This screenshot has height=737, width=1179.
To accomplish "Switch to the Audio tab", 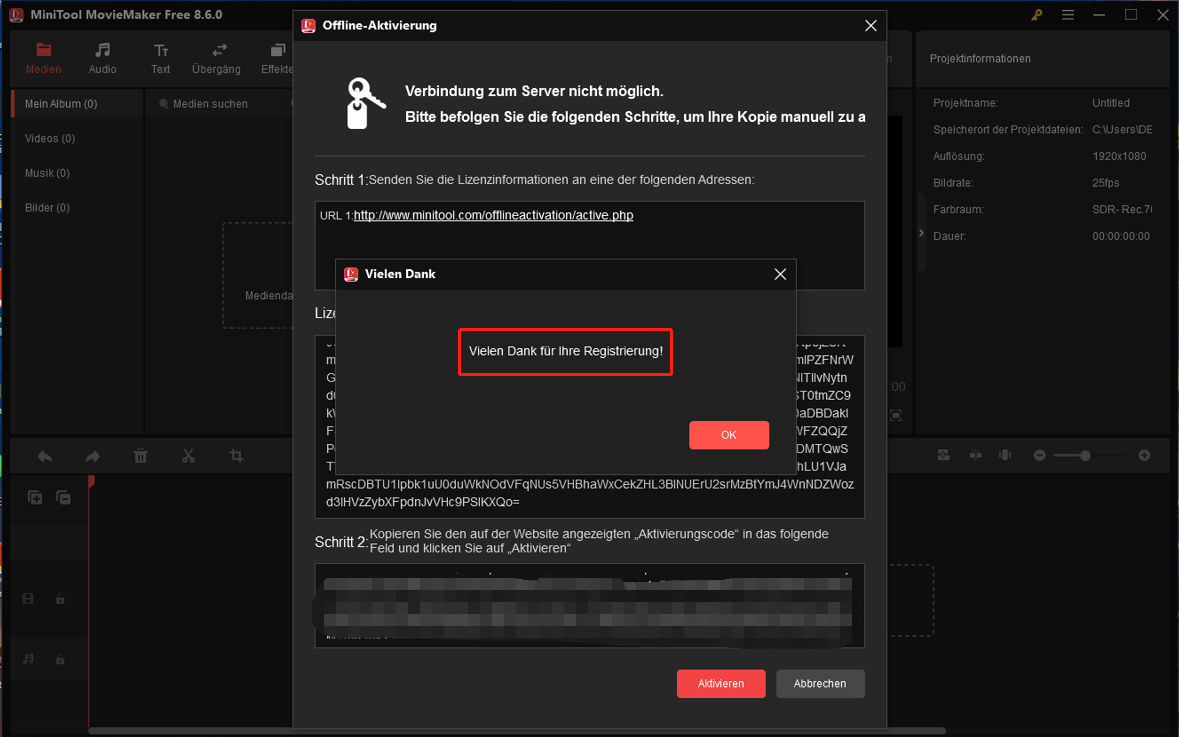I will (102, 58).
